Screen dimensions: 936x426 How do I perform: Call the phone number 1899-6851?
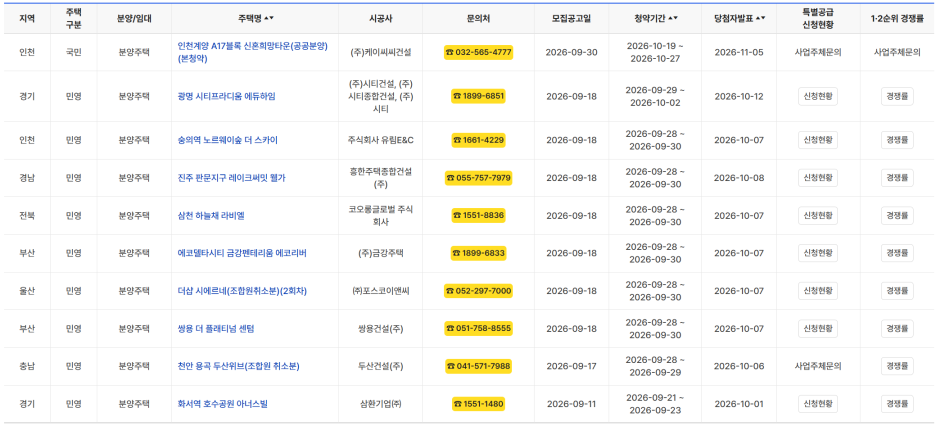(x=478, y=96)
